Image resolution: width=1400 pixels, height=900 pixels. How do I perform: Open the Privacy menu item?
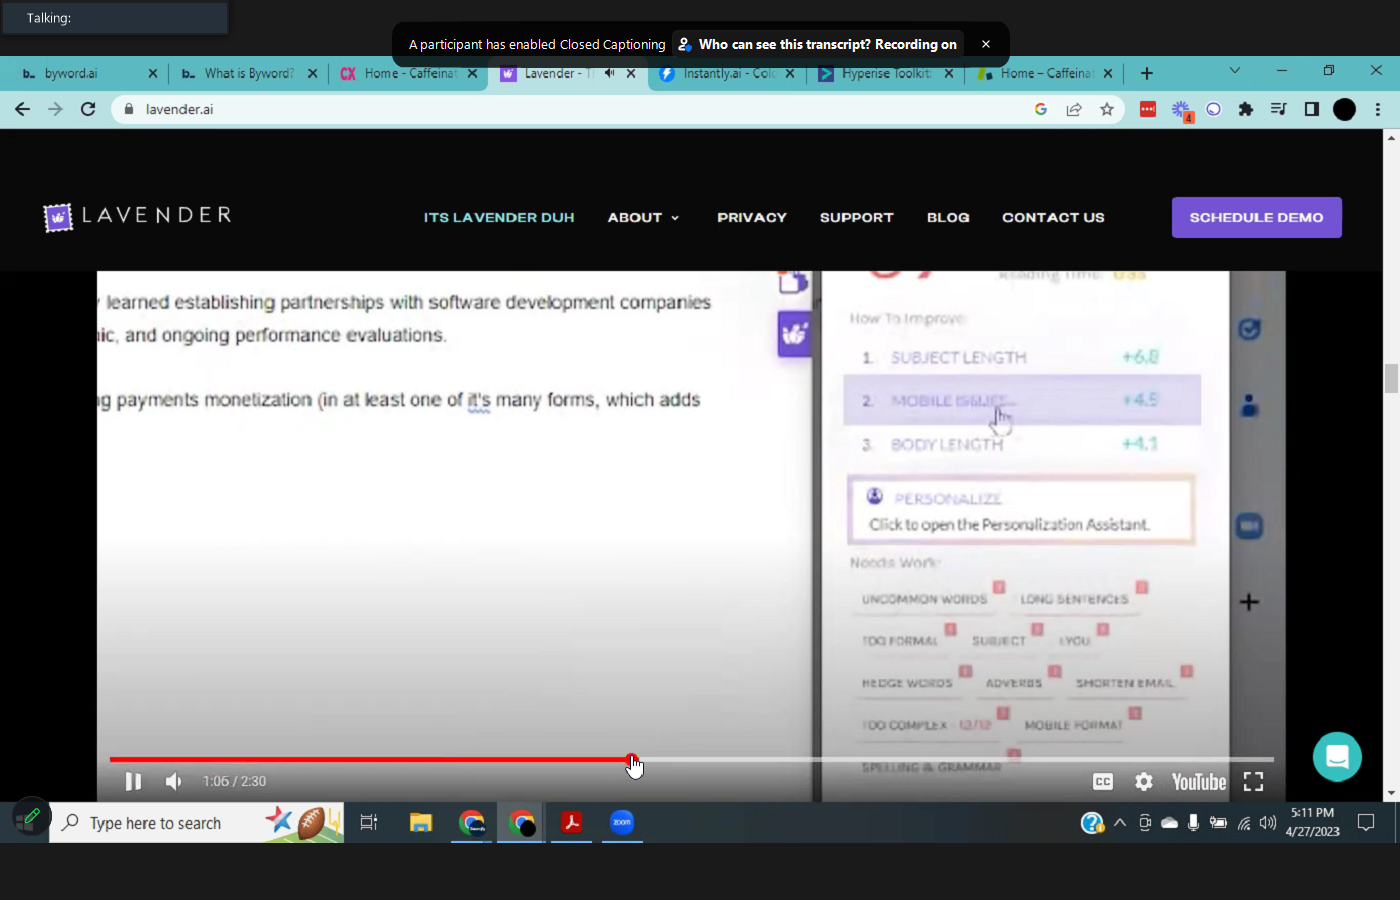[751, 217]
